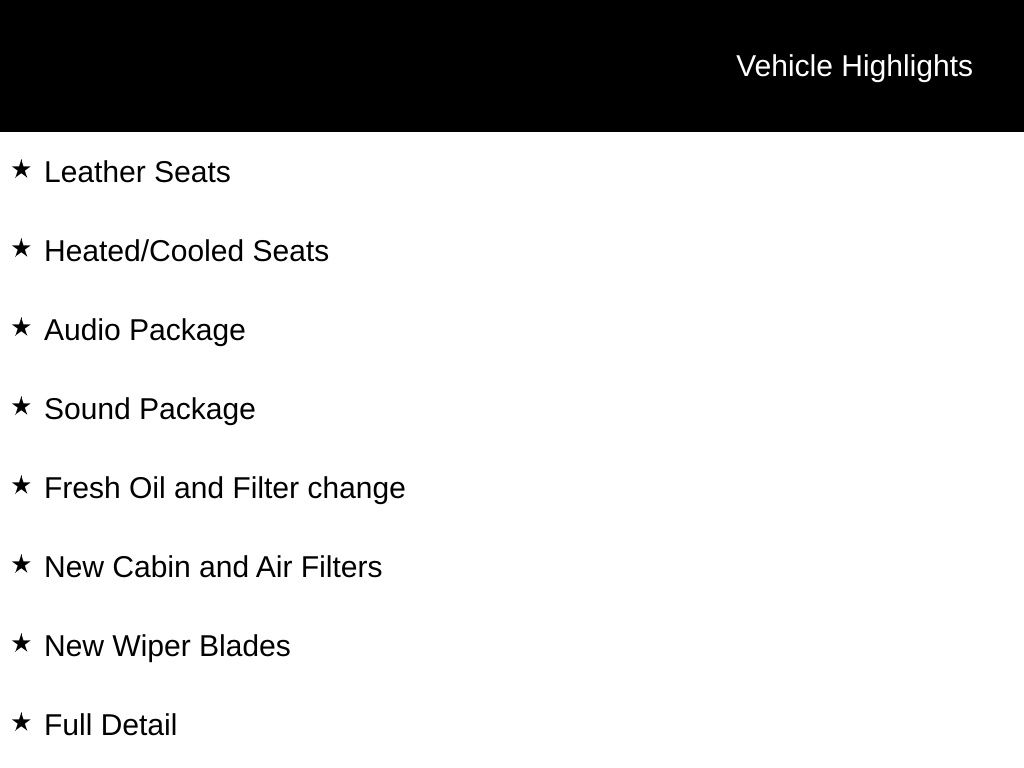The height and width of the screenshot is (768, 1024).
Task: Click the Vehicle Highlights title text
Action: pos(854,66)
